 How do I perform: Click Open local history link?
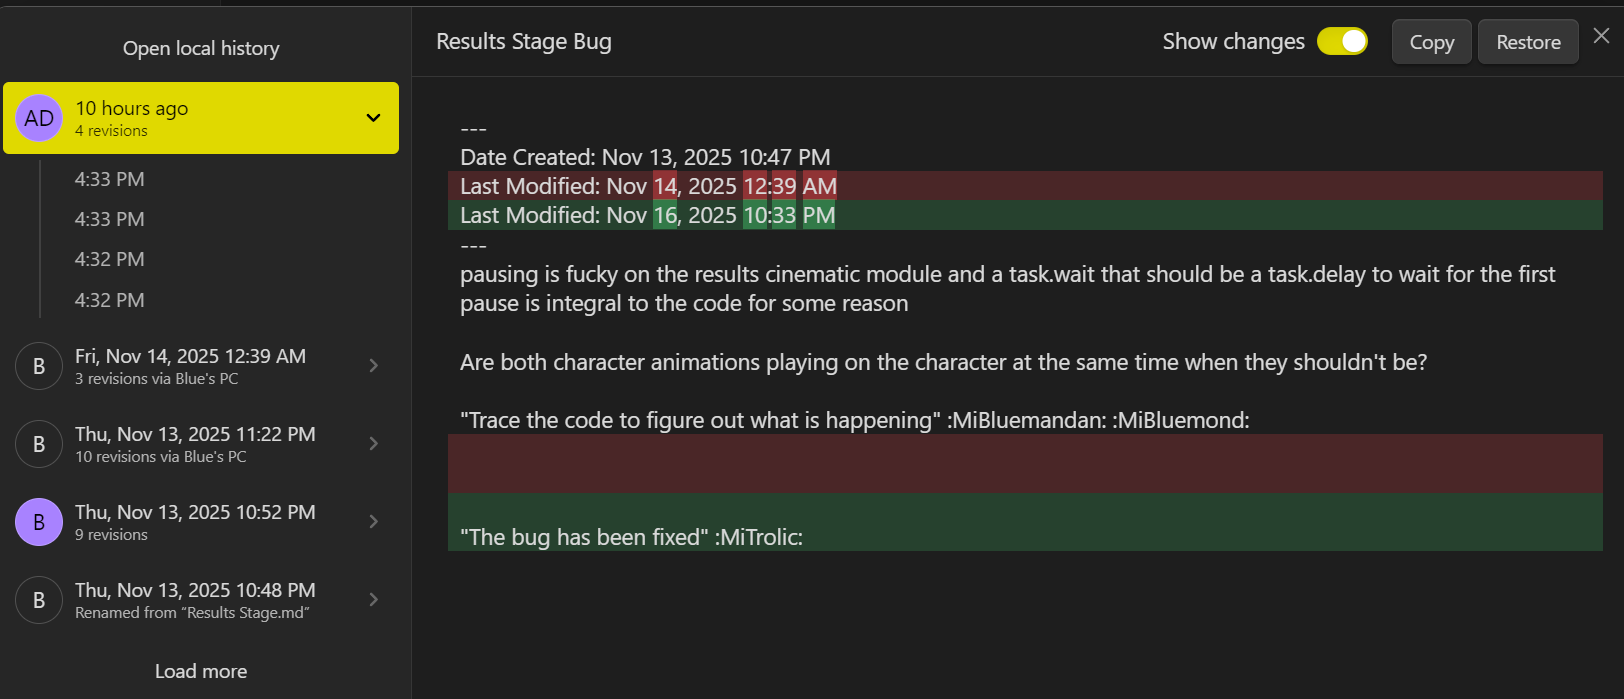click(x=201, y=48)
